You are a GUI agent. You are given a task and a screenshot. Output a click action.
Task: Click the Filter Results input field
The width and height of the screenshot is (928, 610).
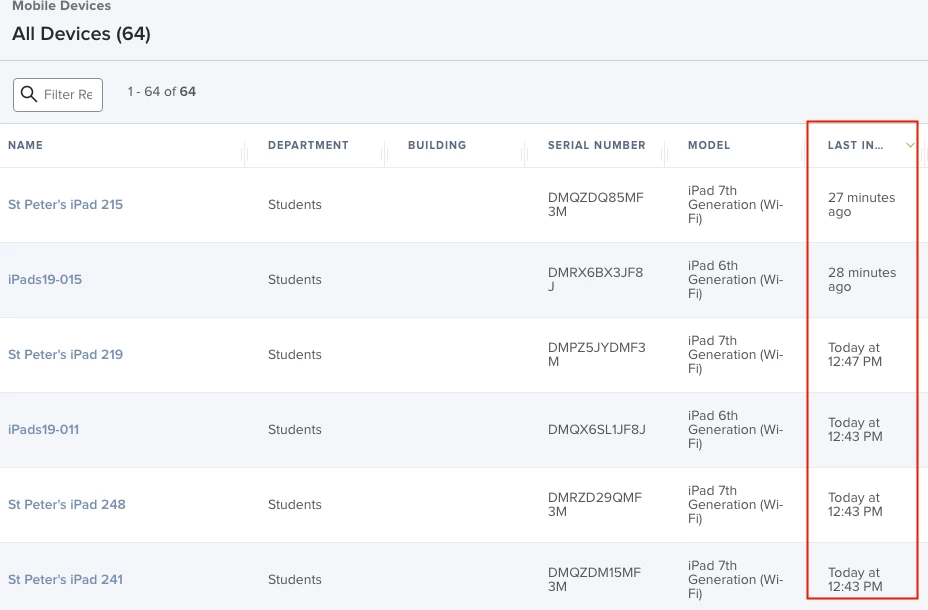click(x=58, y=95)
